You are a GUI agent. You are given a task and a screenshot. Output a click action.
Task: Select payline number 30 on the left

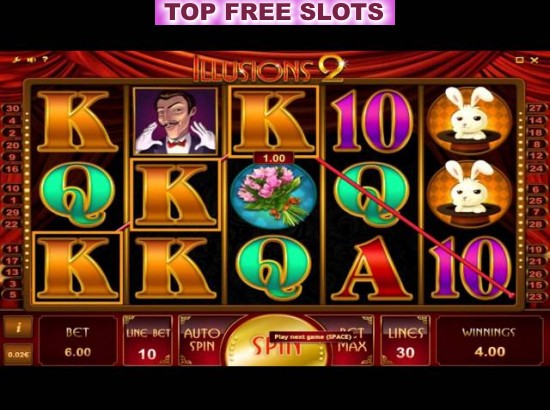[12, 108]
